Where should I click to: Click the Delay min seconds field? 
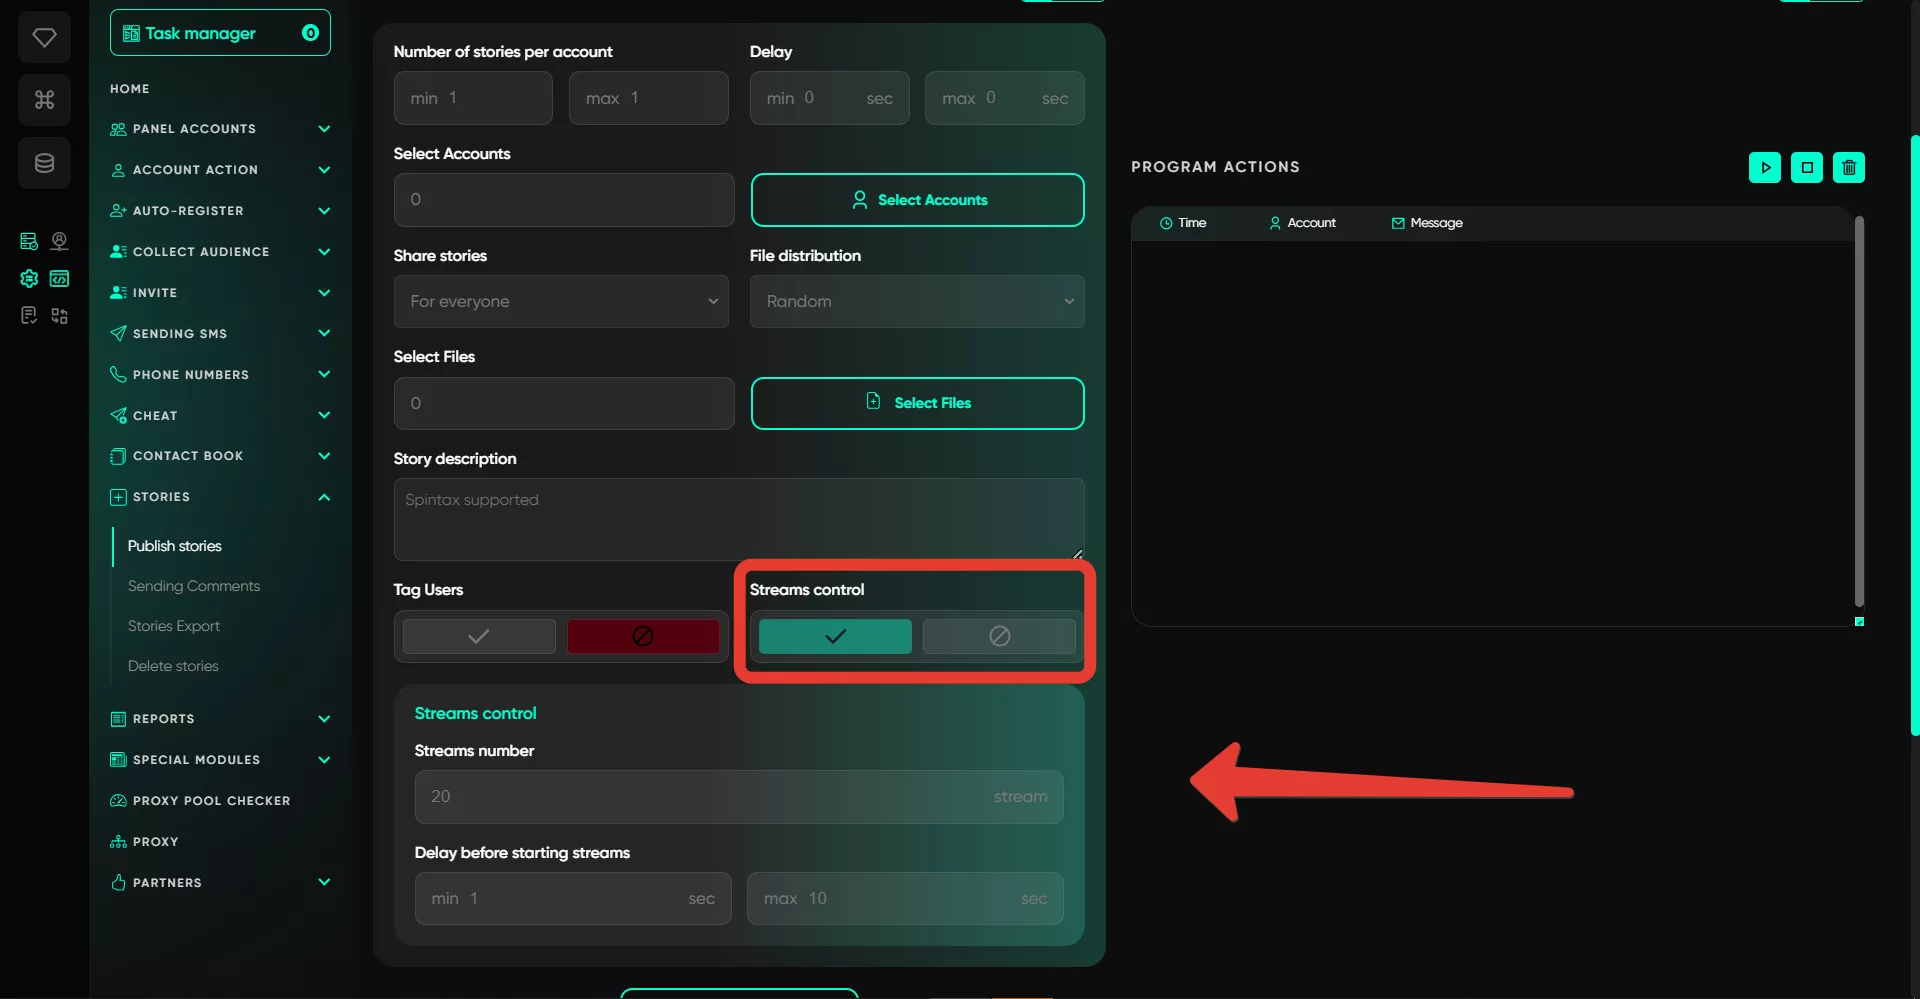coord(830,98)
